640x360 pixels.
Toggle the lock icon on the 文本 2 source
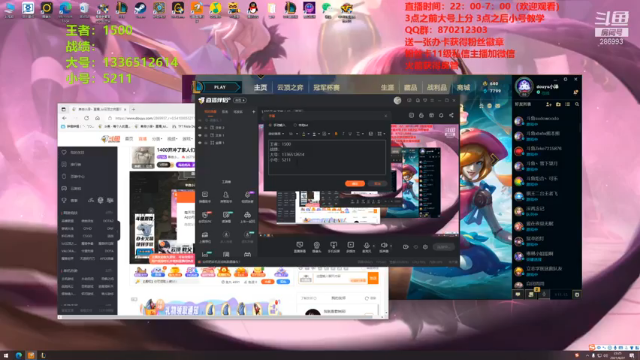(206, 128)
